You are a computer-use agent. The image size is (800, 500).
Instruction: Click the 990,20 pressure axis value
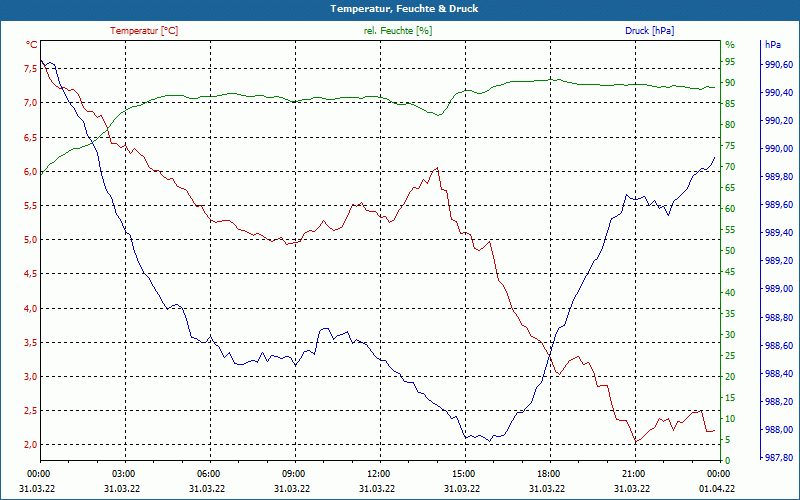coord(779,121)
